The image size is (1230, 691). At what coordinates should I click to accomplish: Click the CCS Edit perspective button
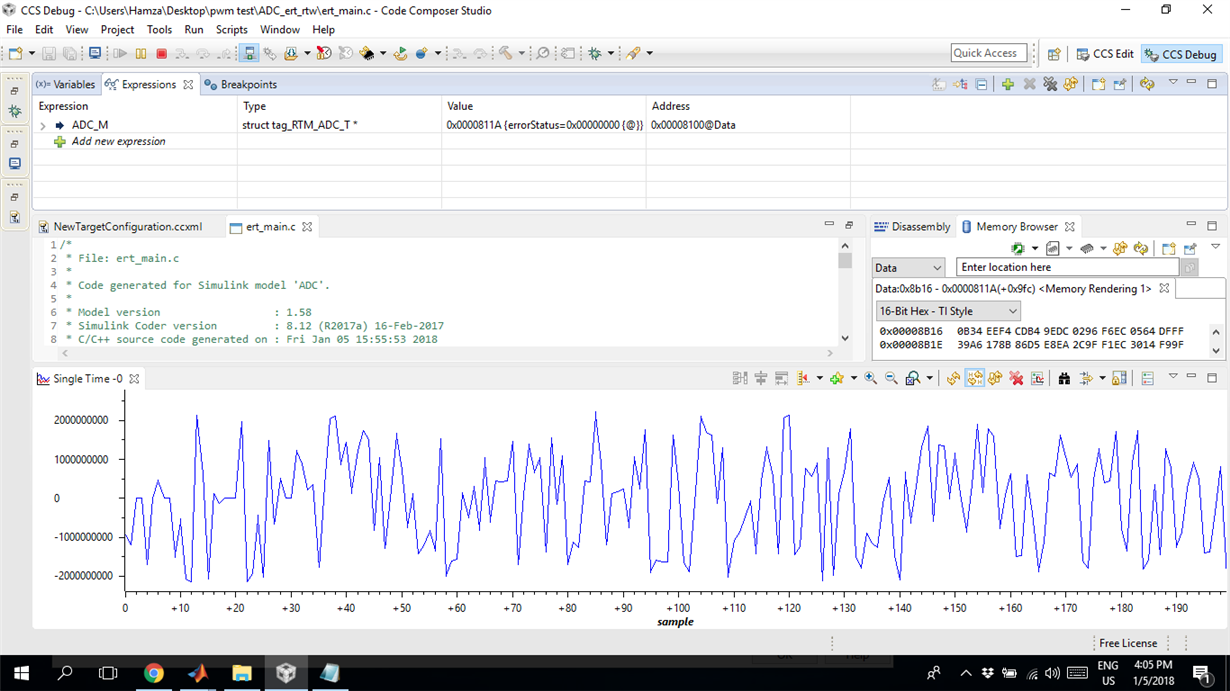click(x=1107, y=54)
